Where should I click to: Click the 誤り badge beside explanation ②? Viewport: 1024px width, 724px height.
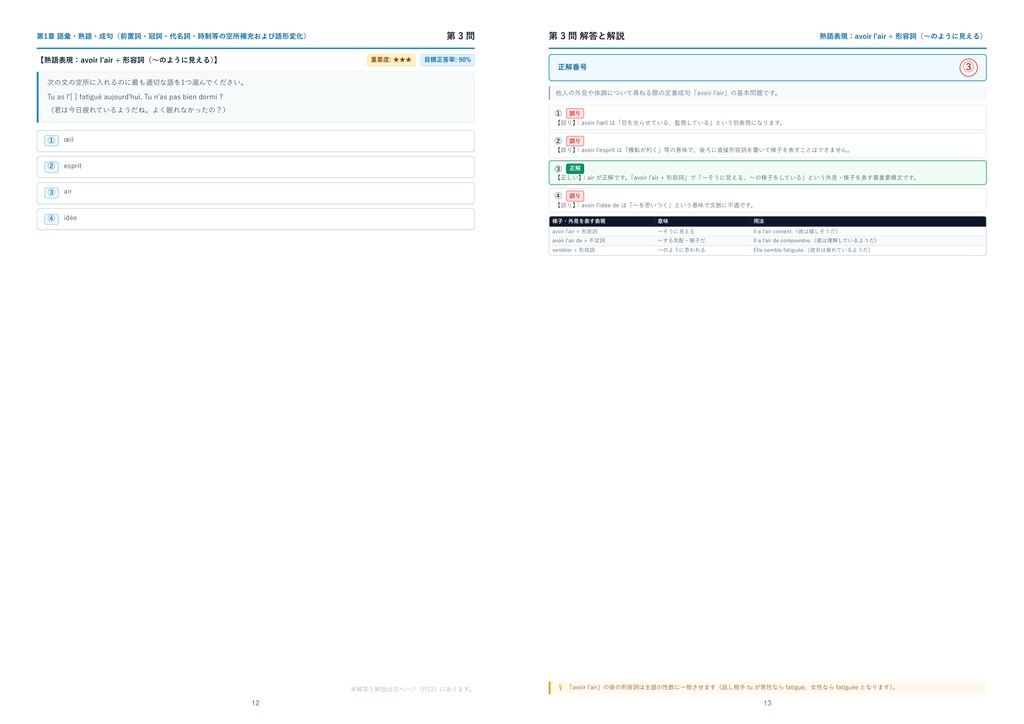point(575,141)
